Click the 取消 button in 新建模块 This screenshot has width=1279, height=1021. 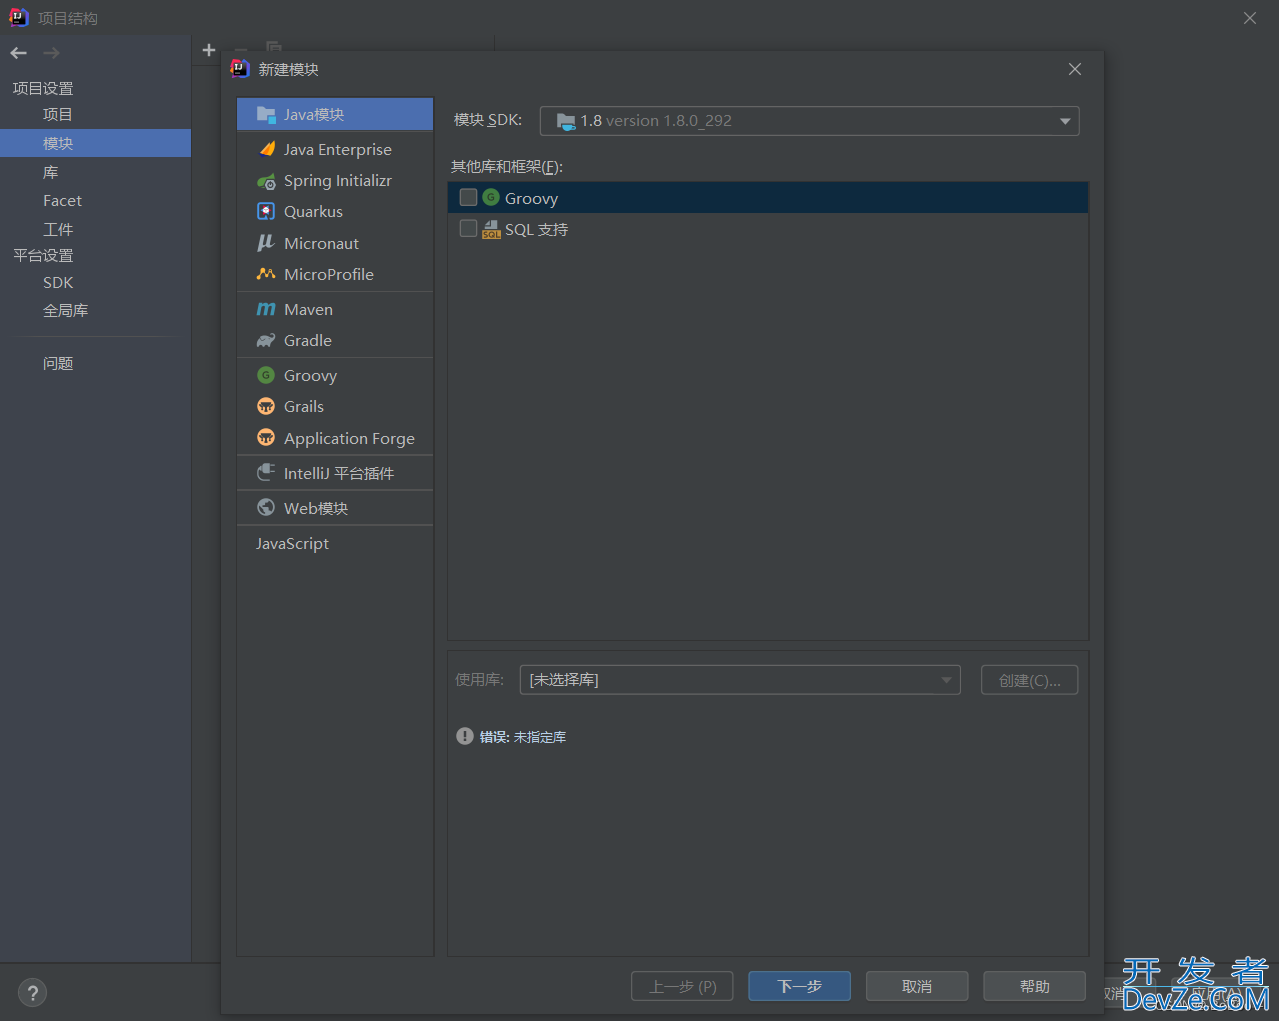(917, 986)
